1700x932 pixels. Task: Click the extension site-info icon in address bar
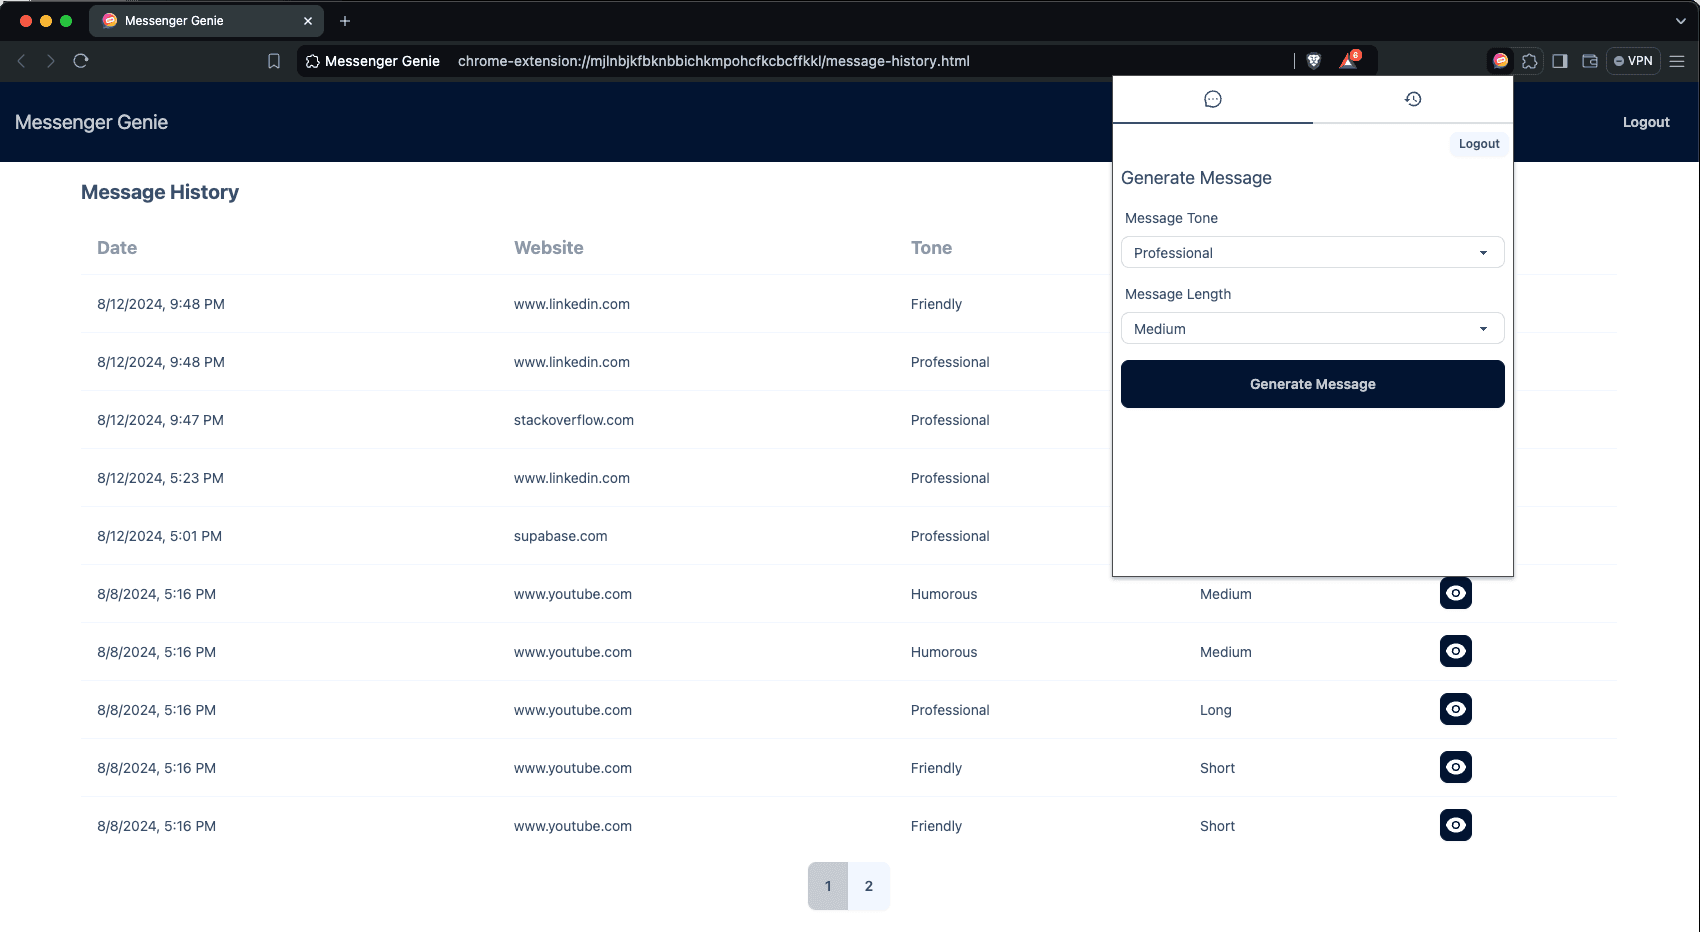click(x=313, y=61)
